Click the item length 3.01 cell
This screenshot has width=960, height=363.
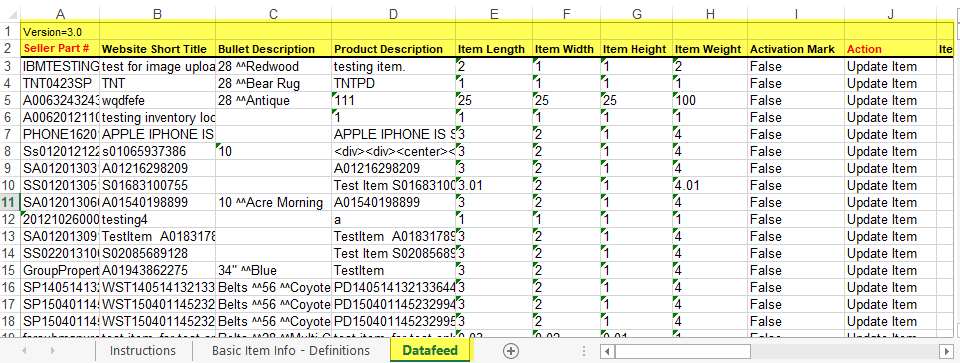click(x=493, y=185)
